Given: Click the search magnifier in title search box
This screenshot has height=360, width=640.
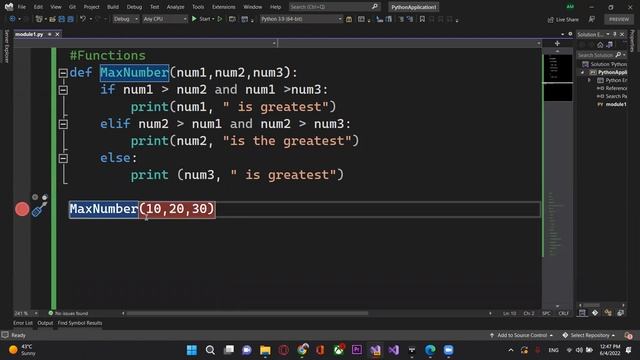Looking at the screenshot, I should 375,7.
